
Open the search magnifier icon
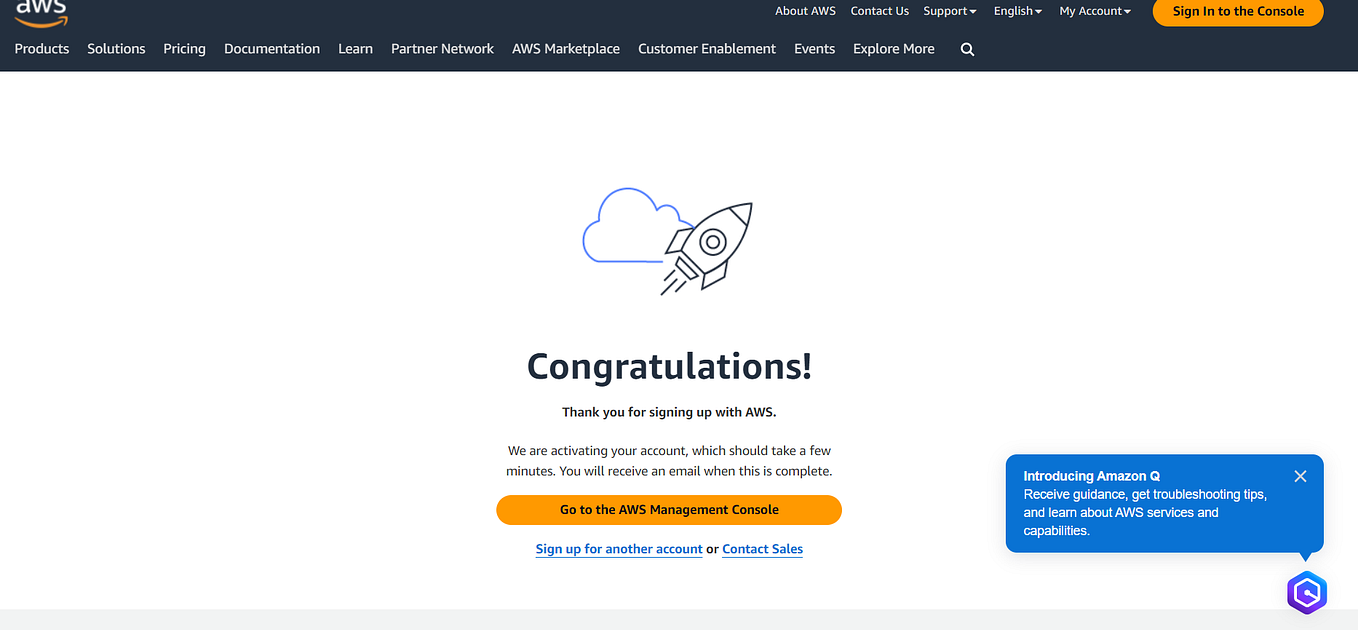[966, 48]
